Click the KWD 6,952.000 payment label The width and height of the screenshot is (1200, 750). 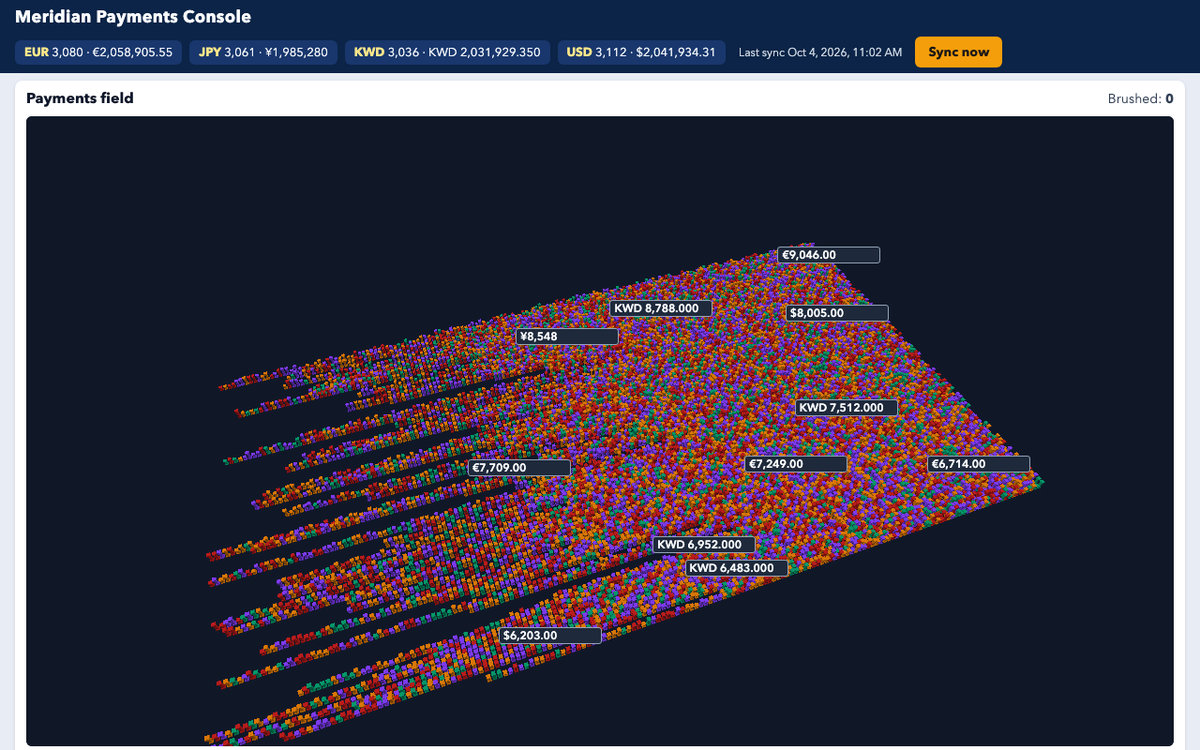704,545
